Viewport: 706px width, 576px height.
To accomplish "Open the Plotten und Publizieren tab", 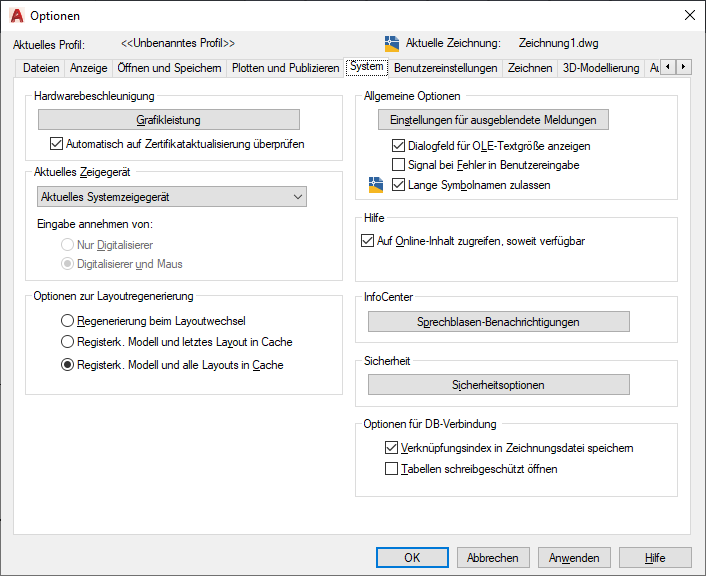I will pos(285,68).
